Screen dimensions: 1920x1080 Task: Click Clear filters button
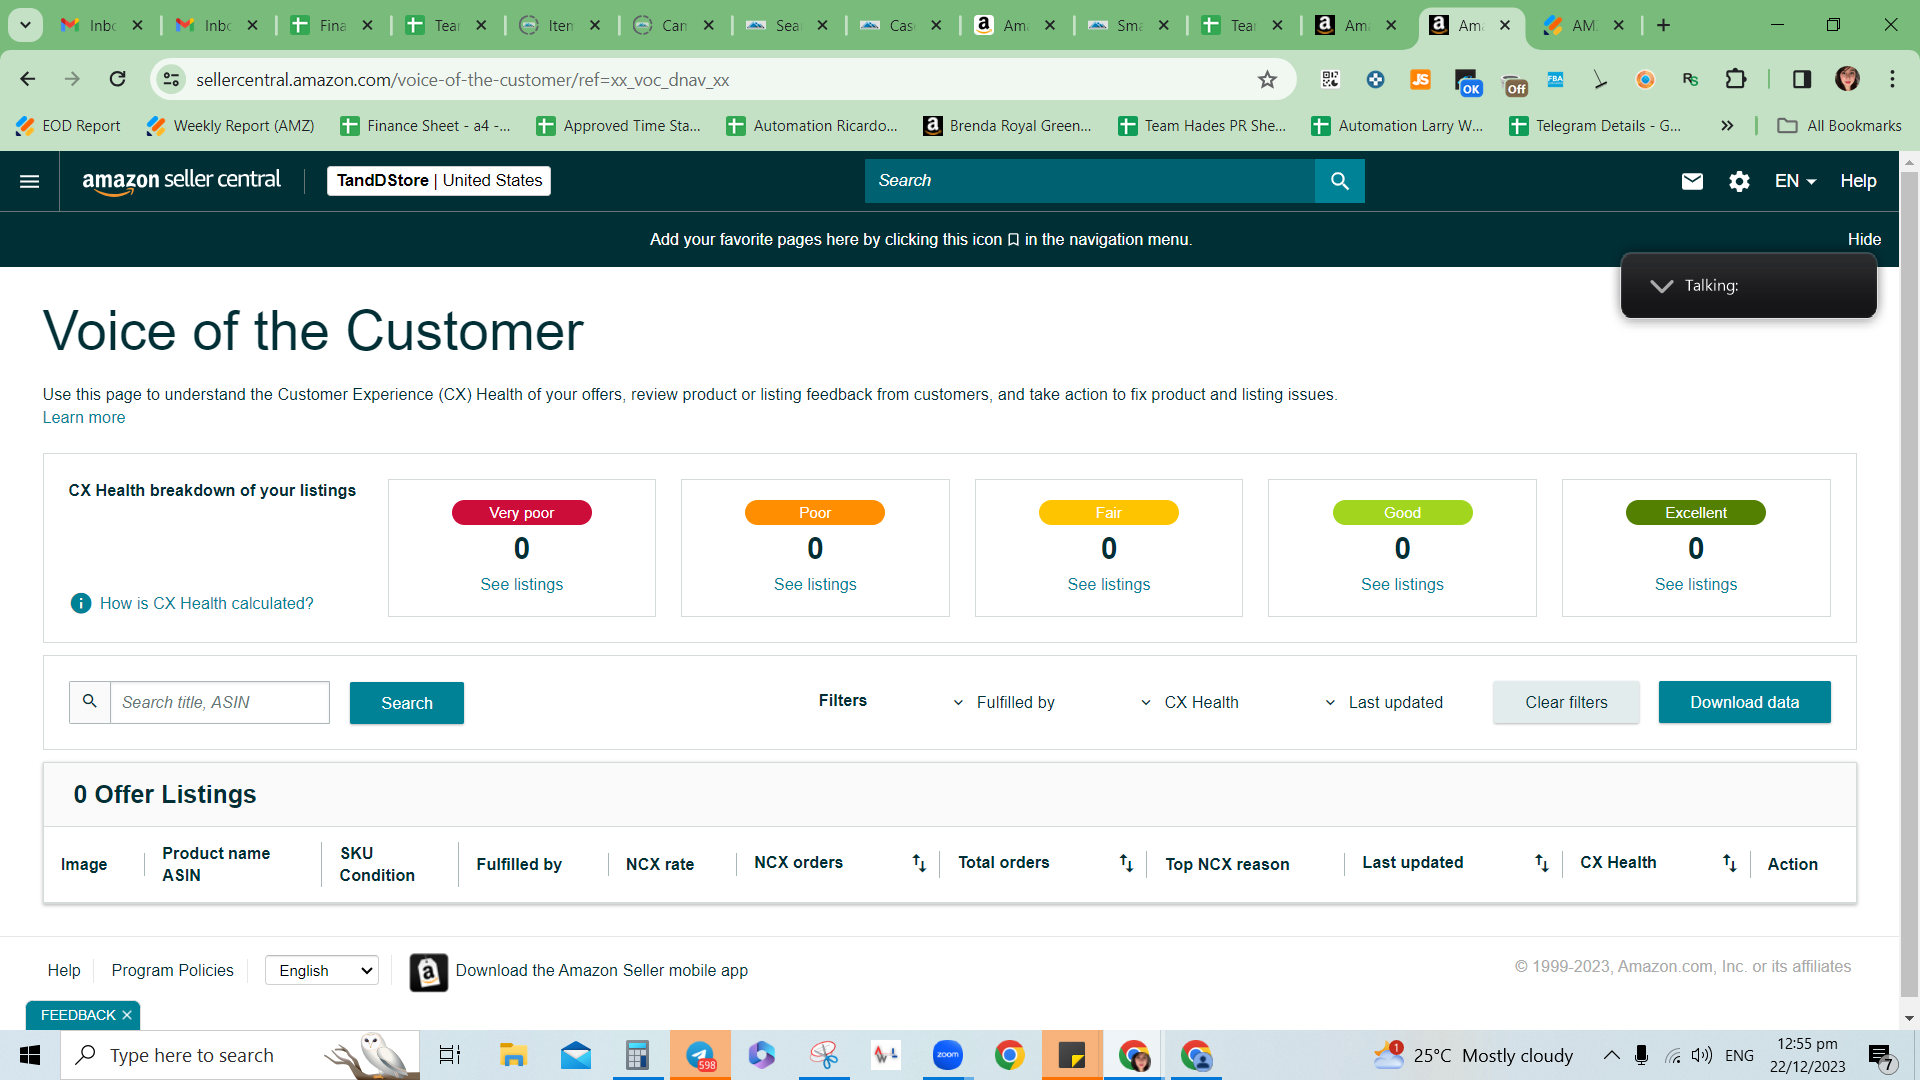point(1566,702)
